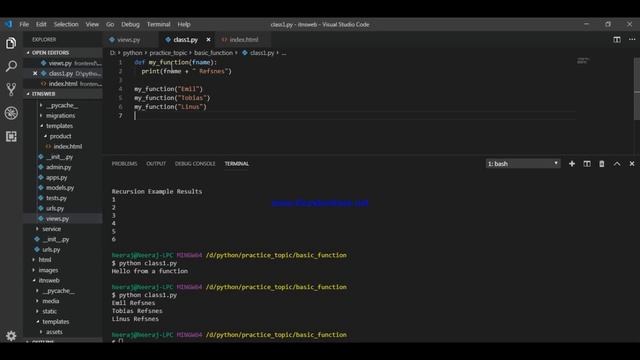Open index.html in Open Editors list

point(62,84)
